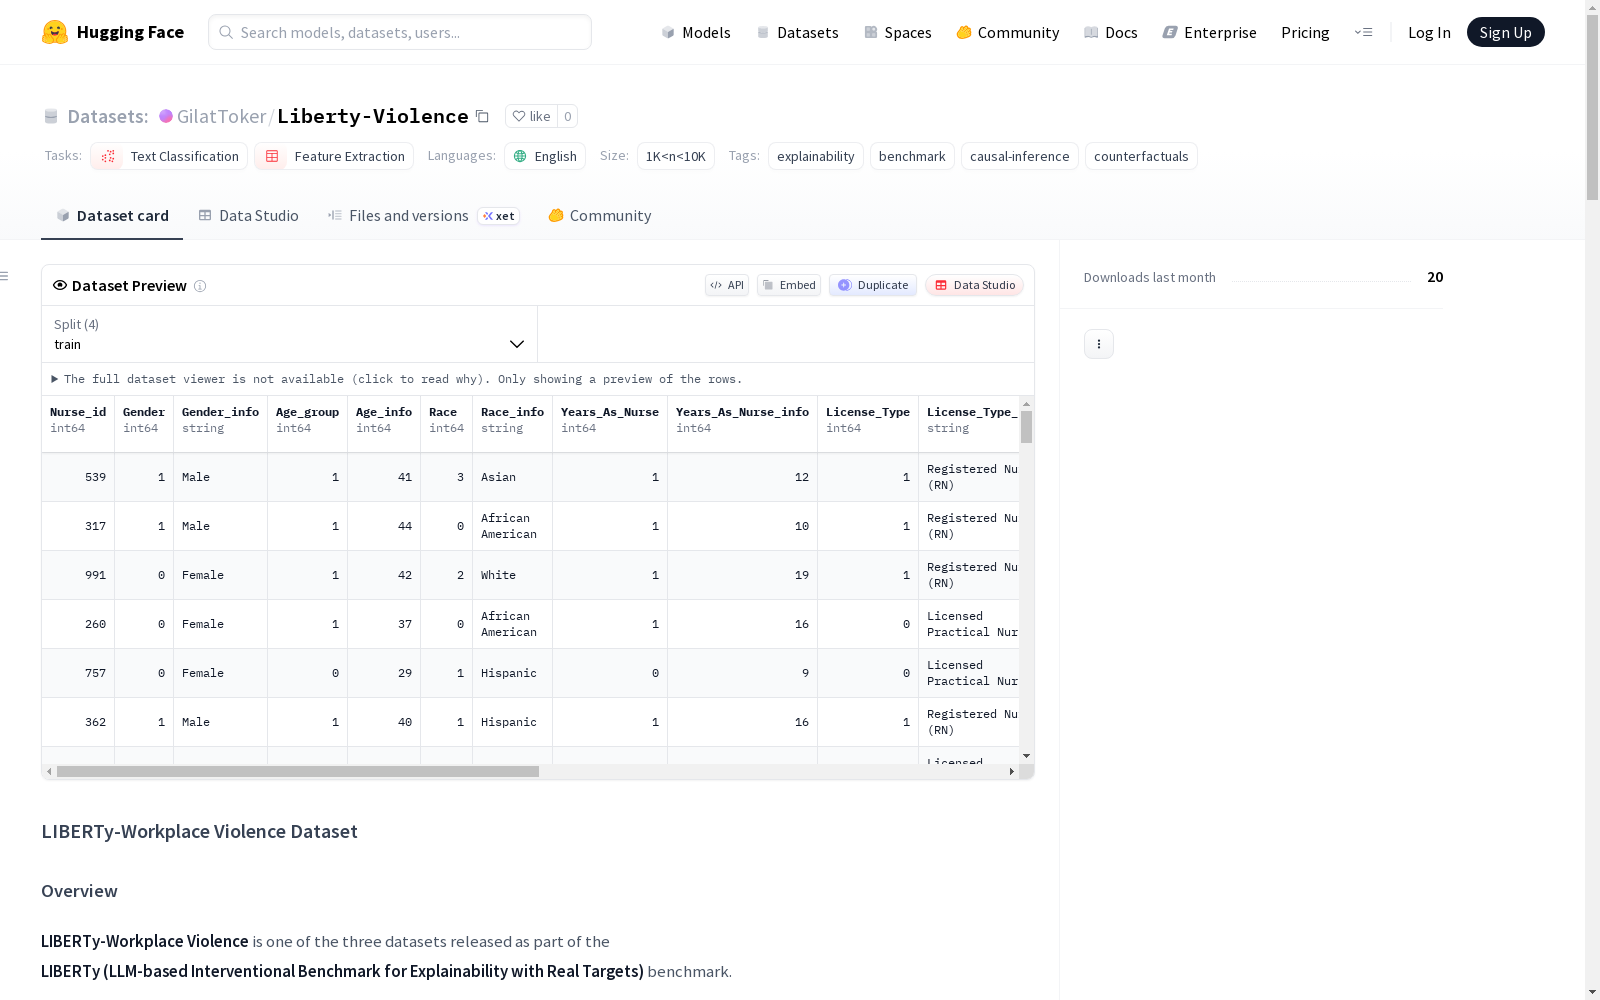
Task: Select the Dataset card tab
Action: pyautogui.click(x=112, y=216)
